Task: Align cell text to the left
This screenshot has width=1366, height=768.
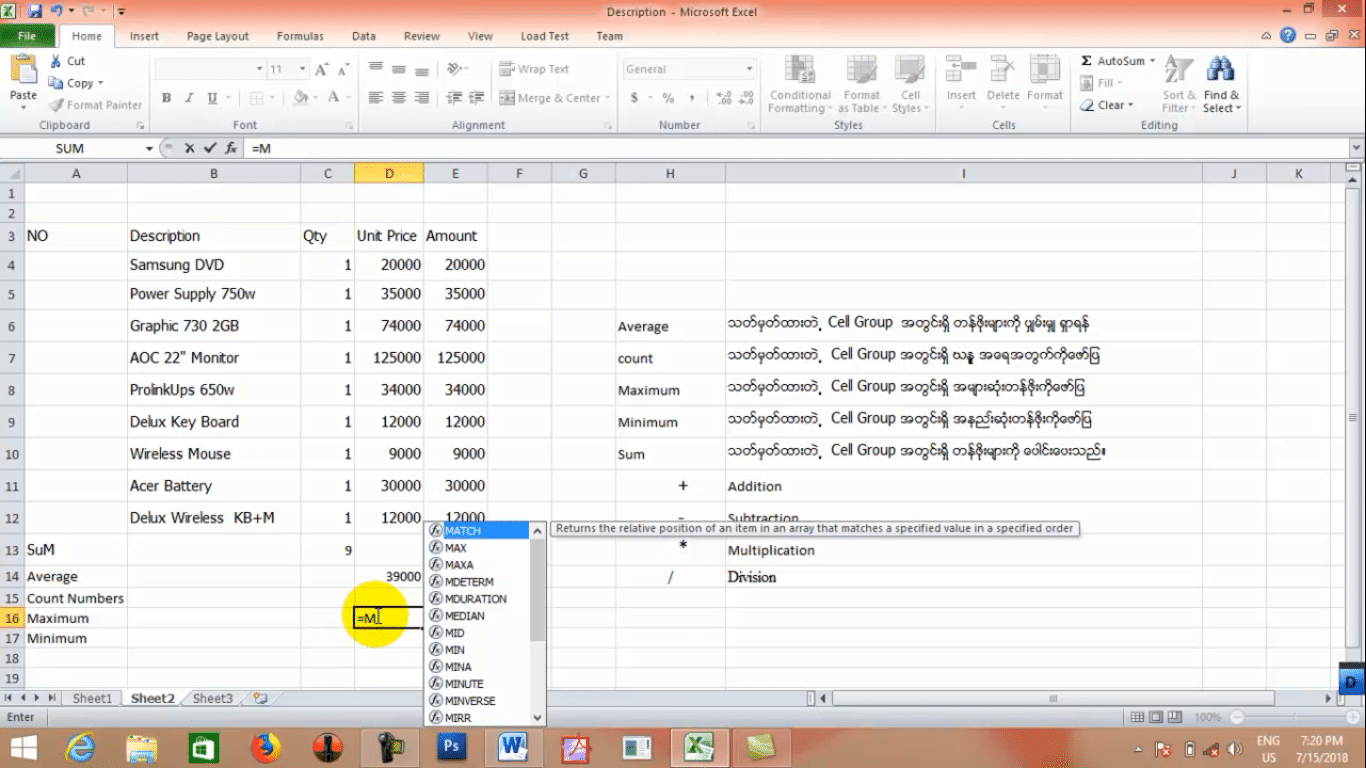Action: tap(376, 98)
